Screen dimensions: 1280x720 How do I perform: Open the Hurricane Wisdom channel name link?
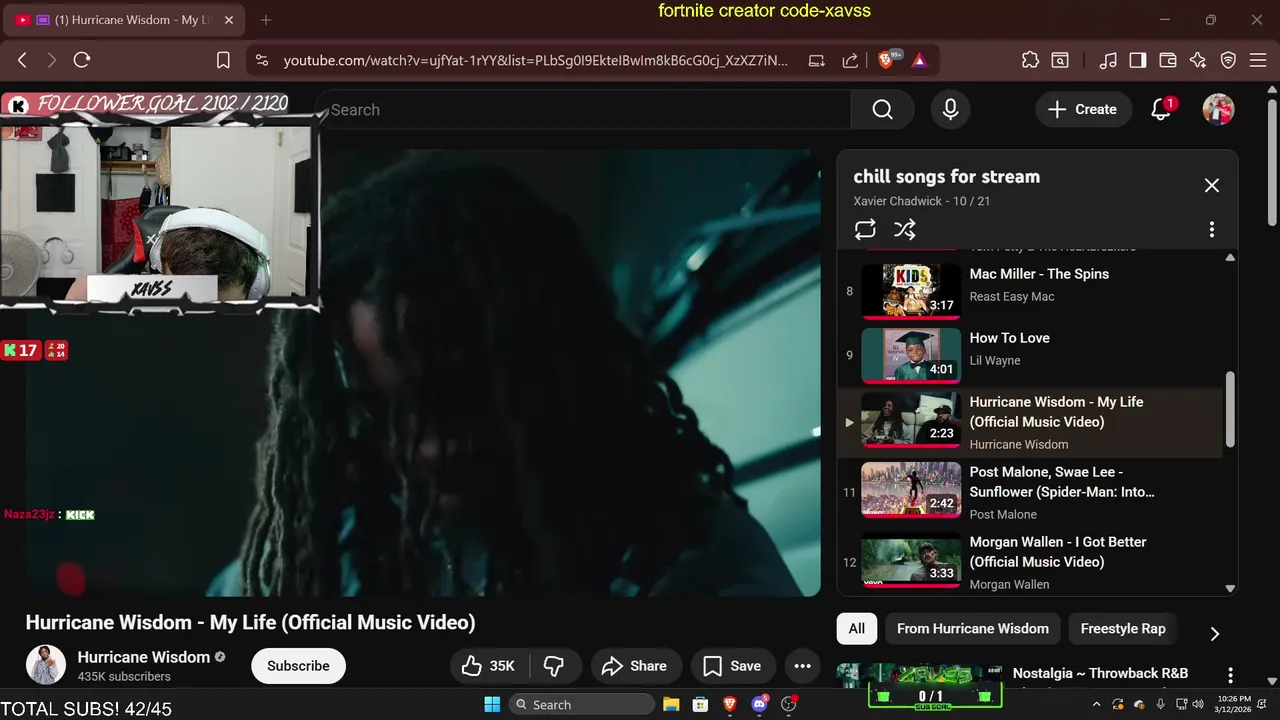tap(144, 657)
